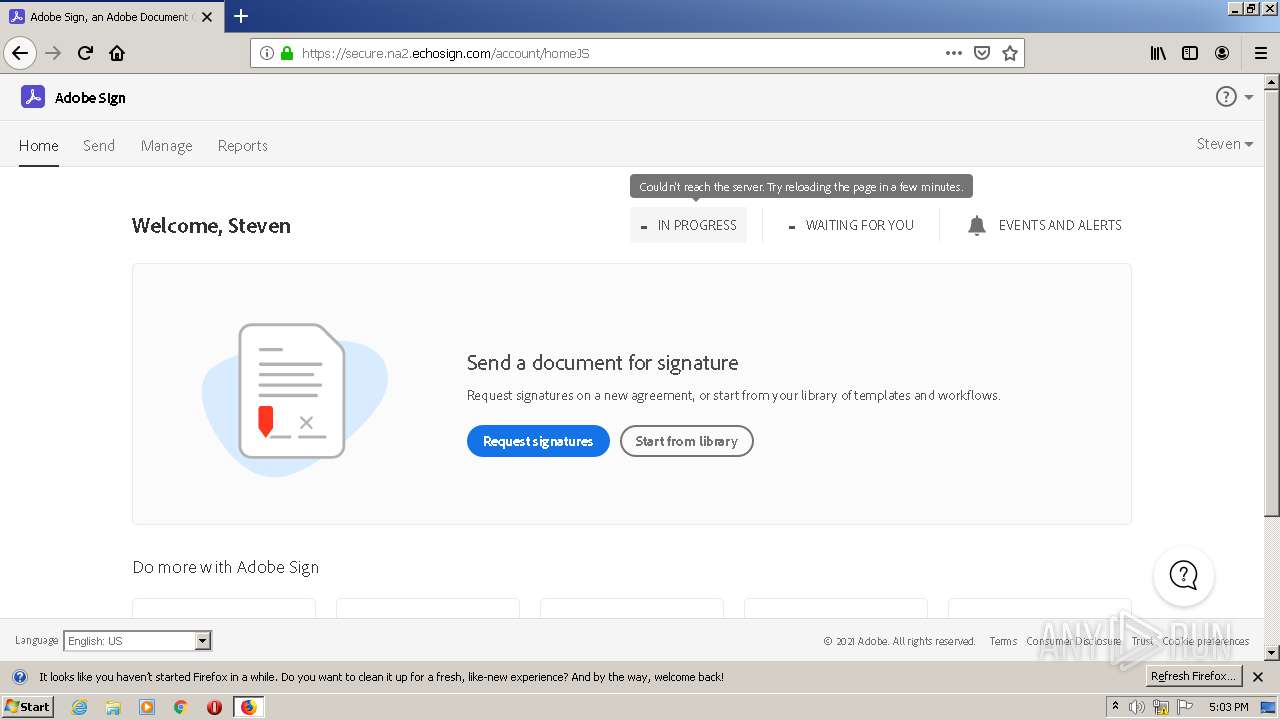Click the Start from library button
The height and width of the screenshot is (720, 1280).
pyautogui.click(x=686, y=441)
